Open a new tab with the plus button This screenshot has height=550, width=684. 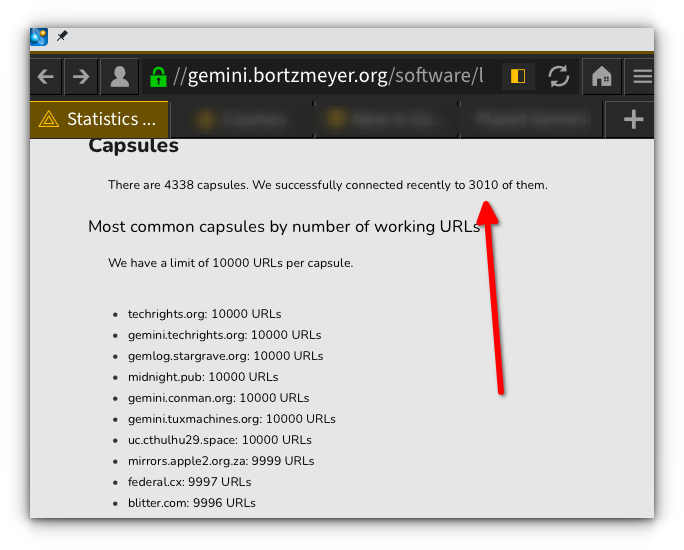point(633,120)
